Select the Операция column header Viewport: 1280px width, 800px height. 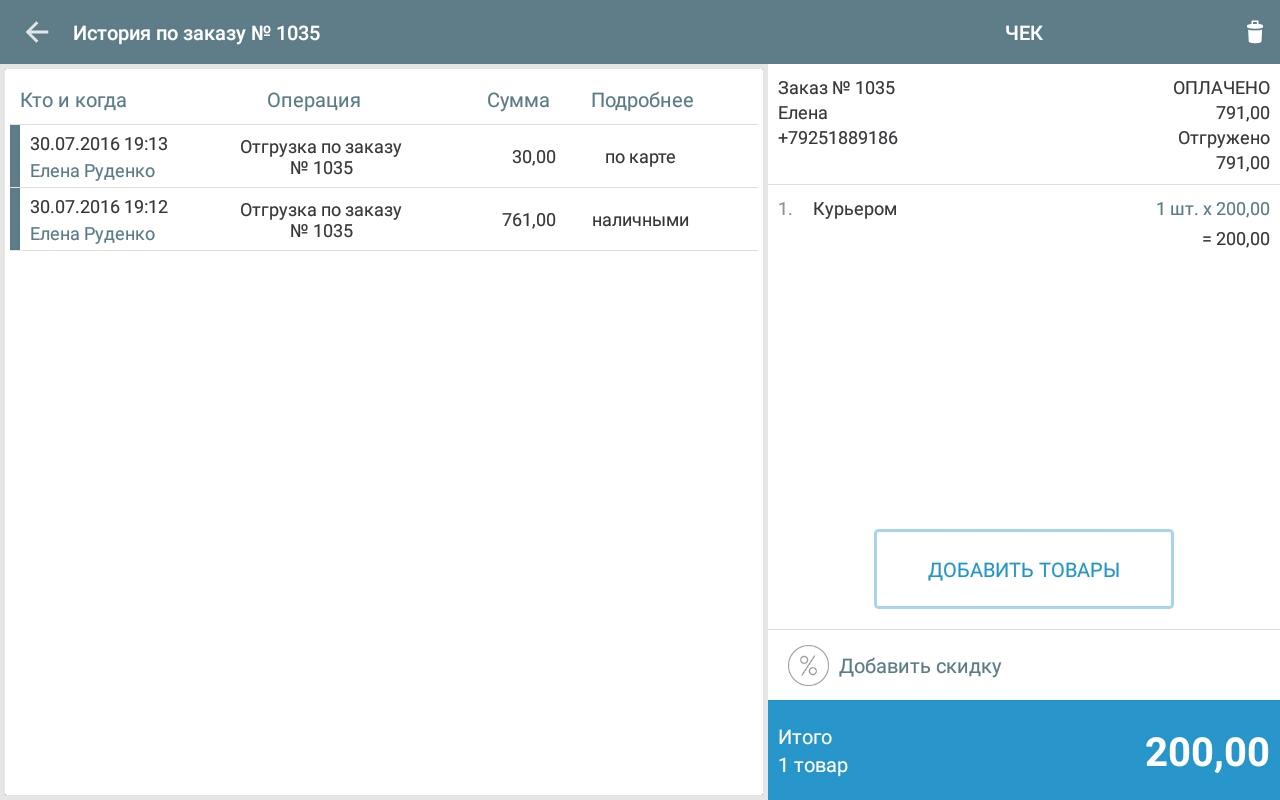click(x=314, y=100)
